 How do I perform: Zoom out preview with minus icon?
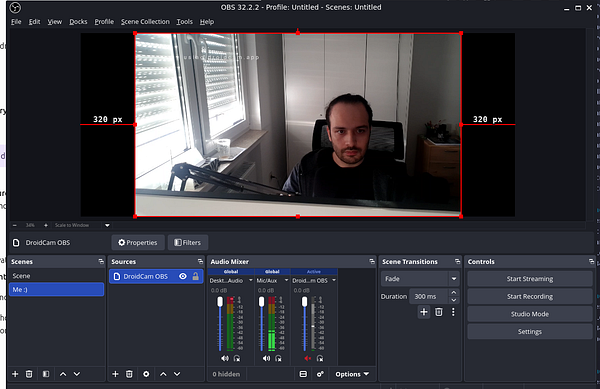tap(15, 225)
